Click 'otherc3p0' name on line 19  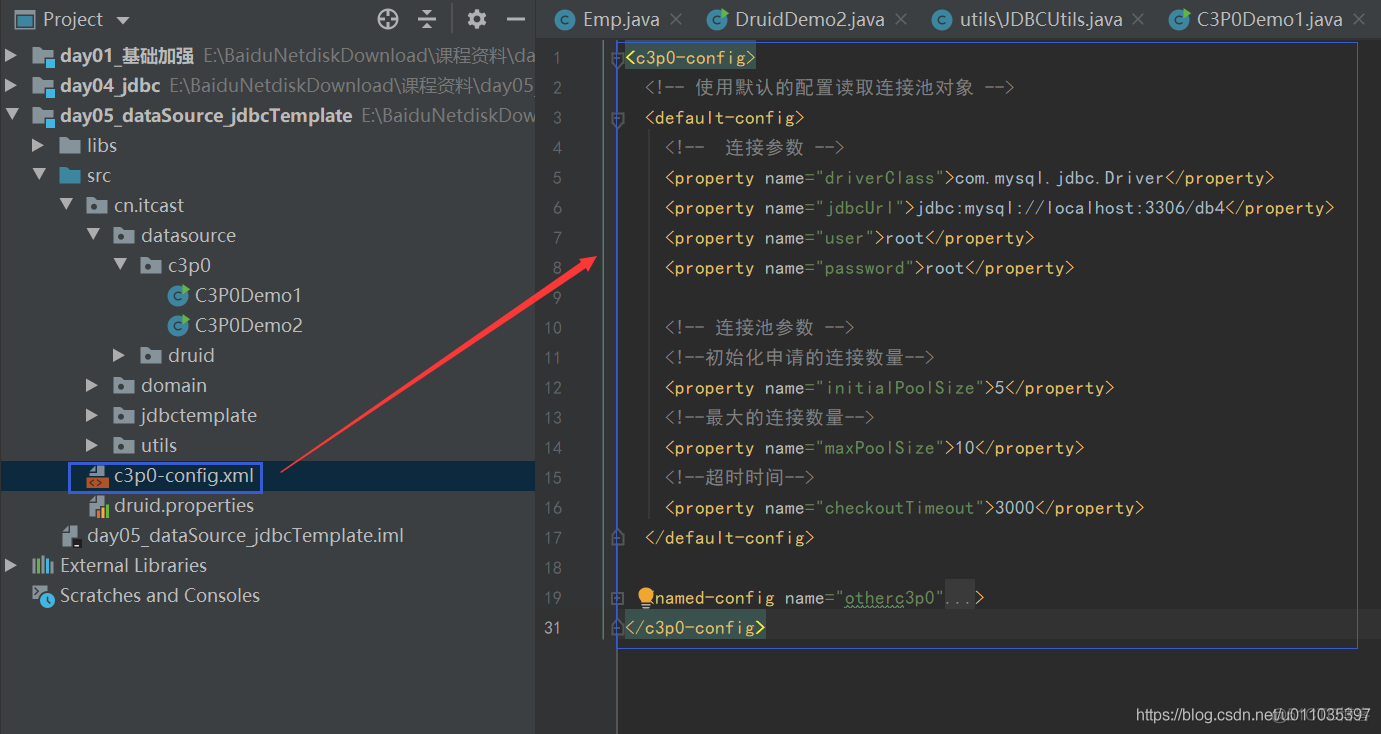click(889, 598)
